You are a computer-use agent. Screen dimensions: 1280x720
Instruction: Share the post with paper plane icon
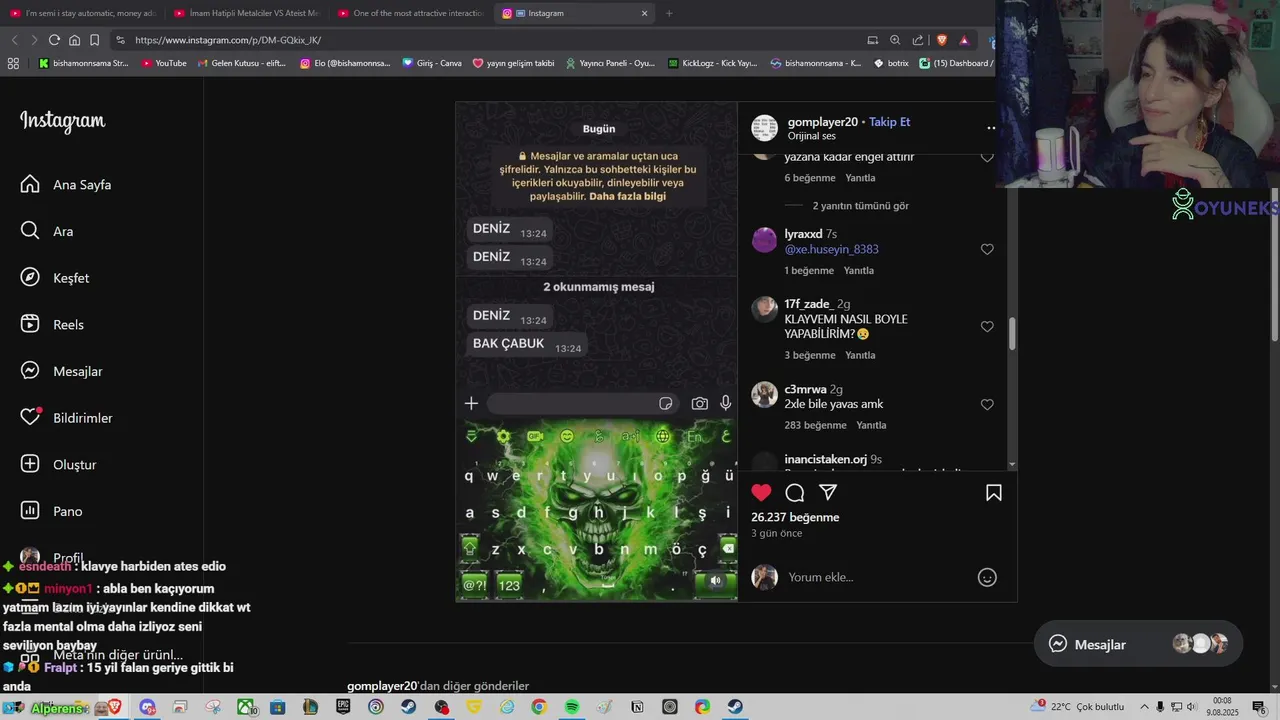[x=828, y=492]
